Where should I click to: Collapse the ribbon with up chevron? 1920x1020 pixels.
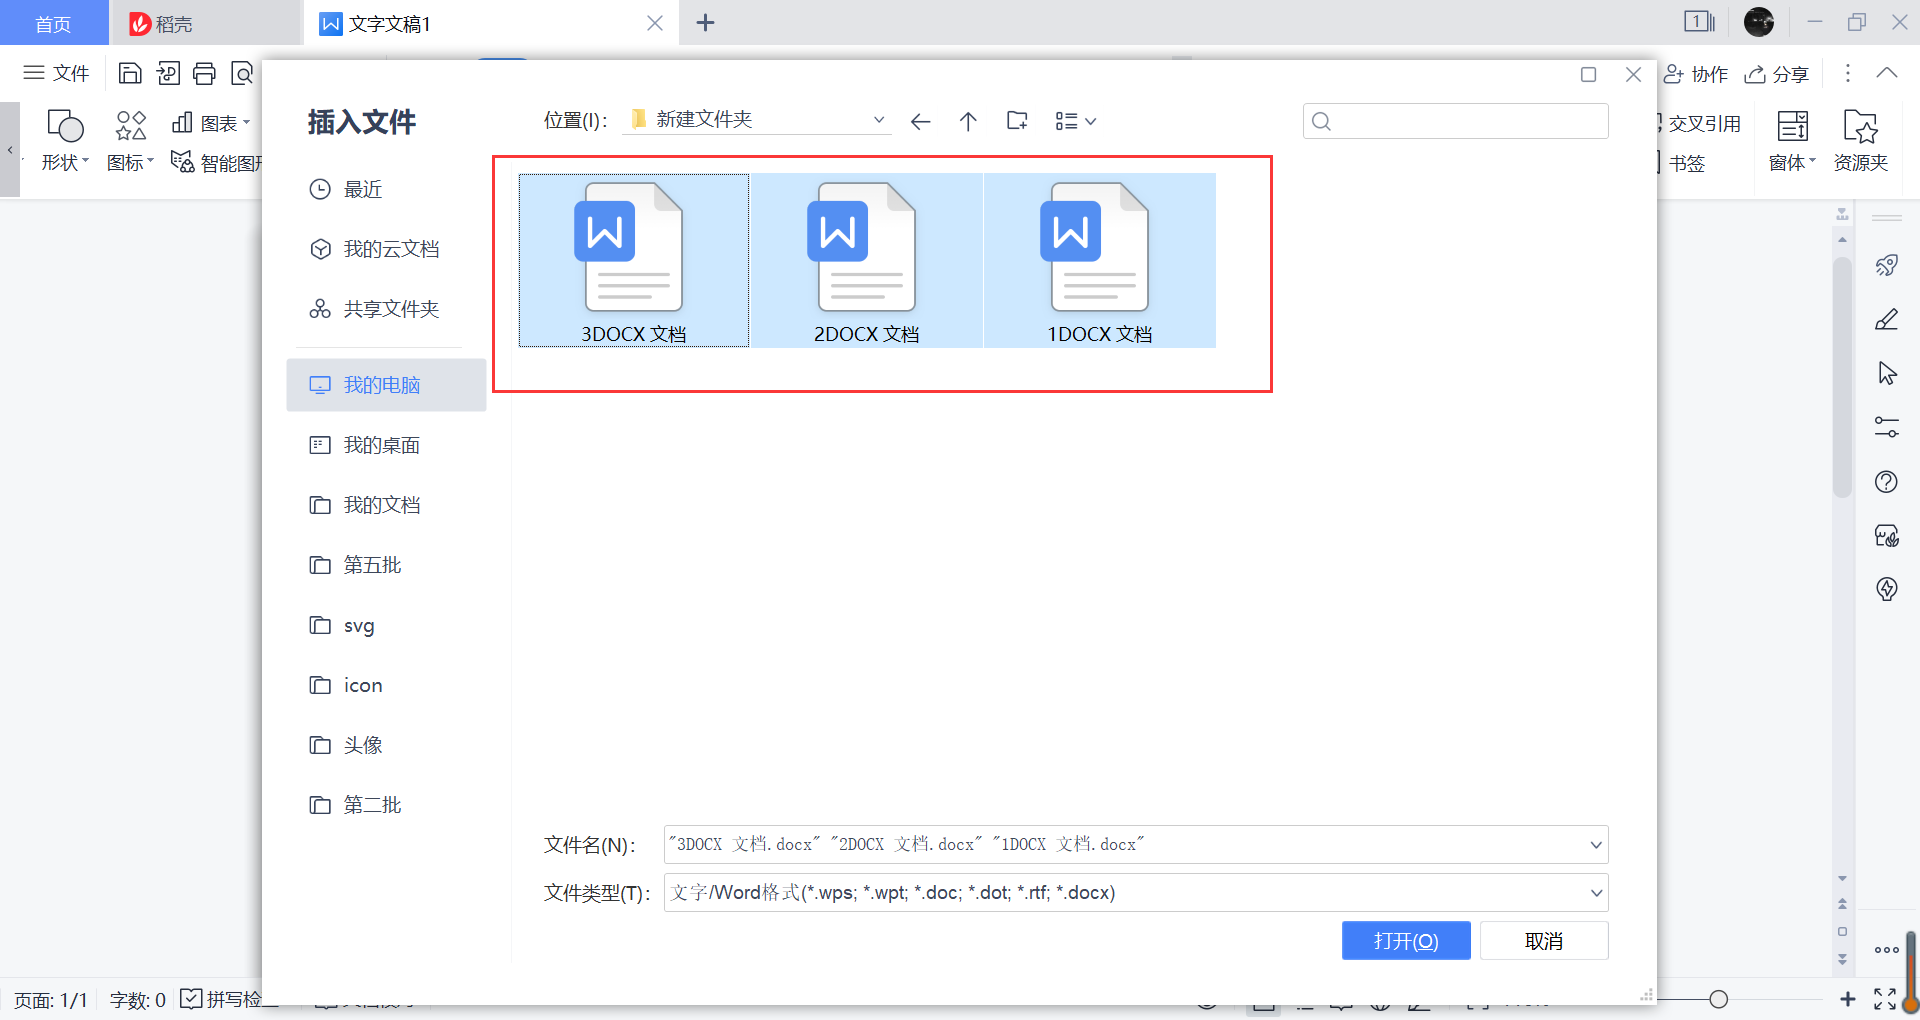coord(1887,73)
